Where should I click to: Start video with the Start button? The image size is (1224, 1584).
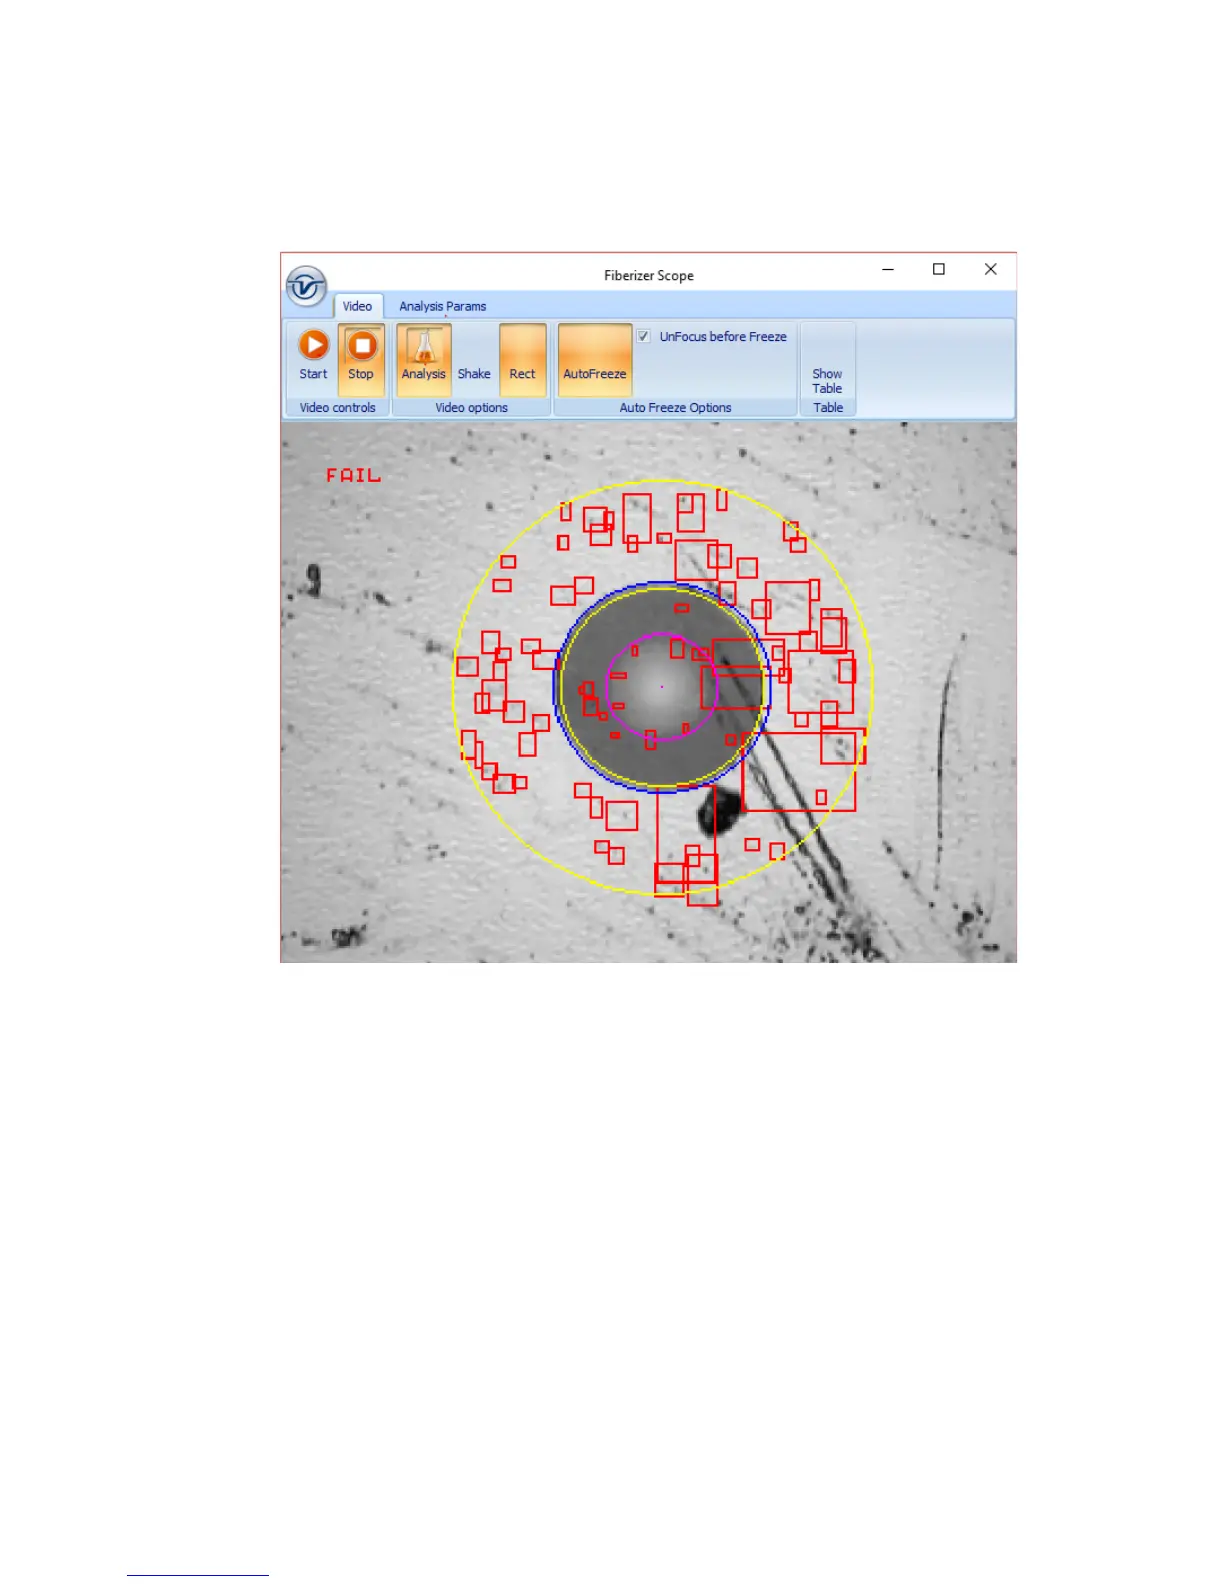313,356
